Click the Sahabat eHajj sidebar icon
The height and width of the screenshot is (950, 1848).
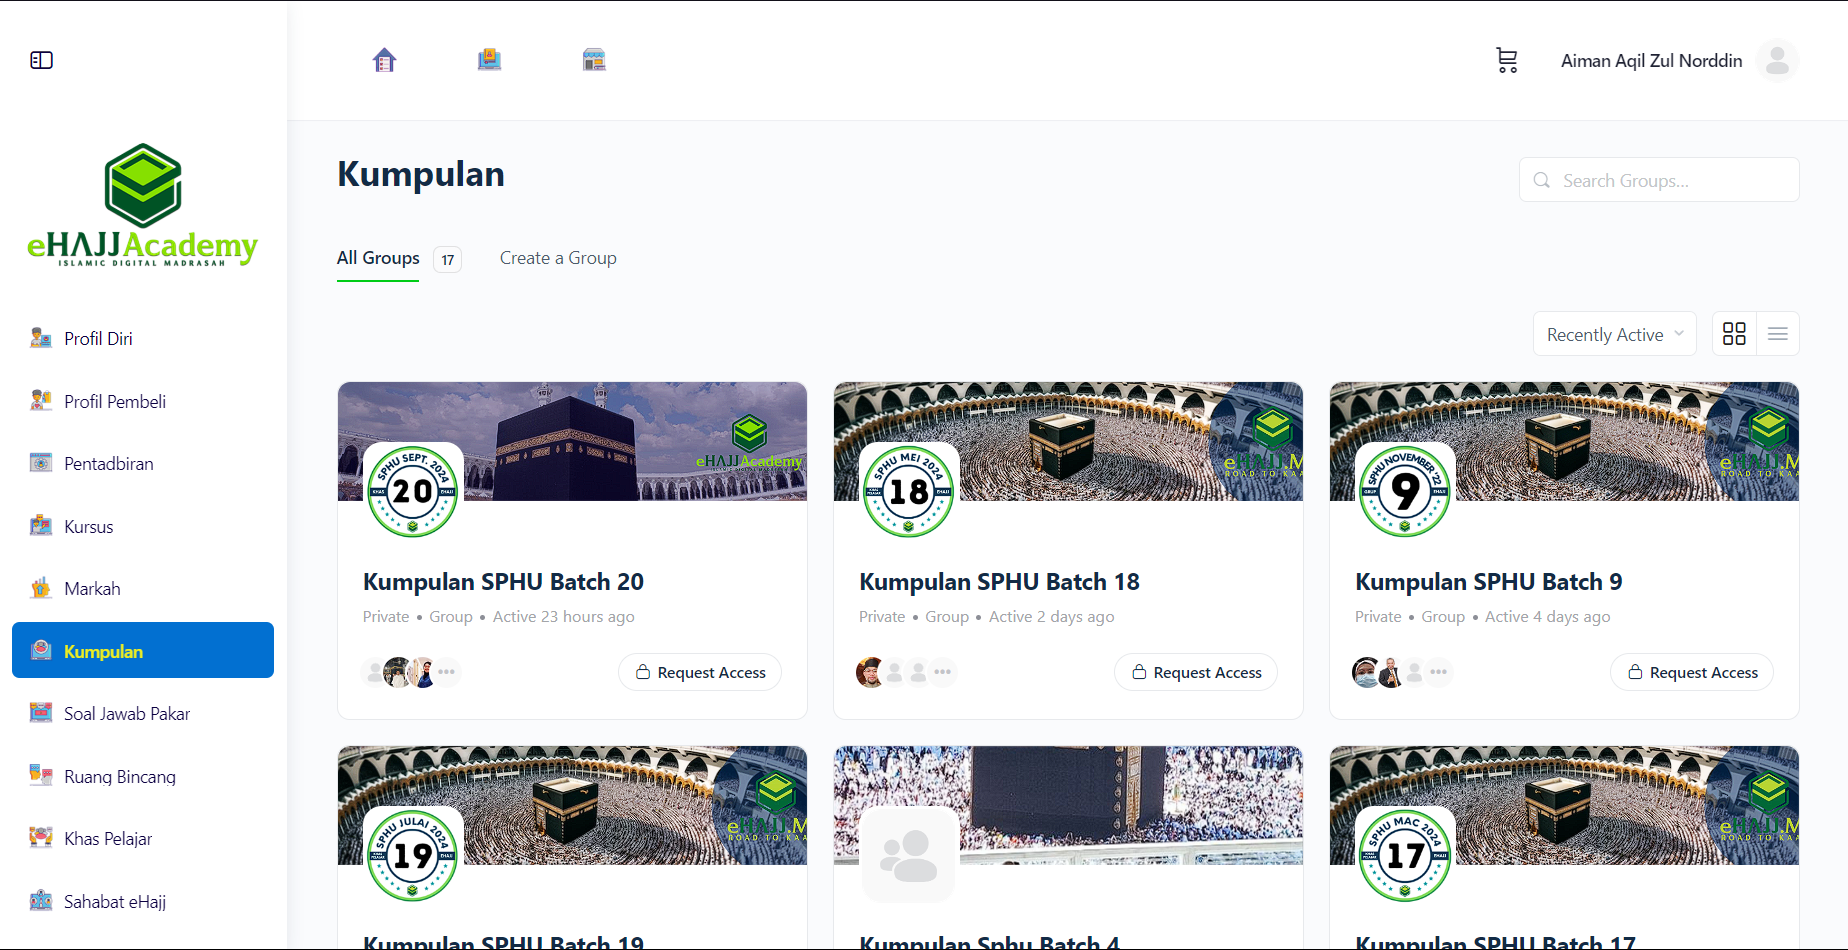click(x=41, y=901)
